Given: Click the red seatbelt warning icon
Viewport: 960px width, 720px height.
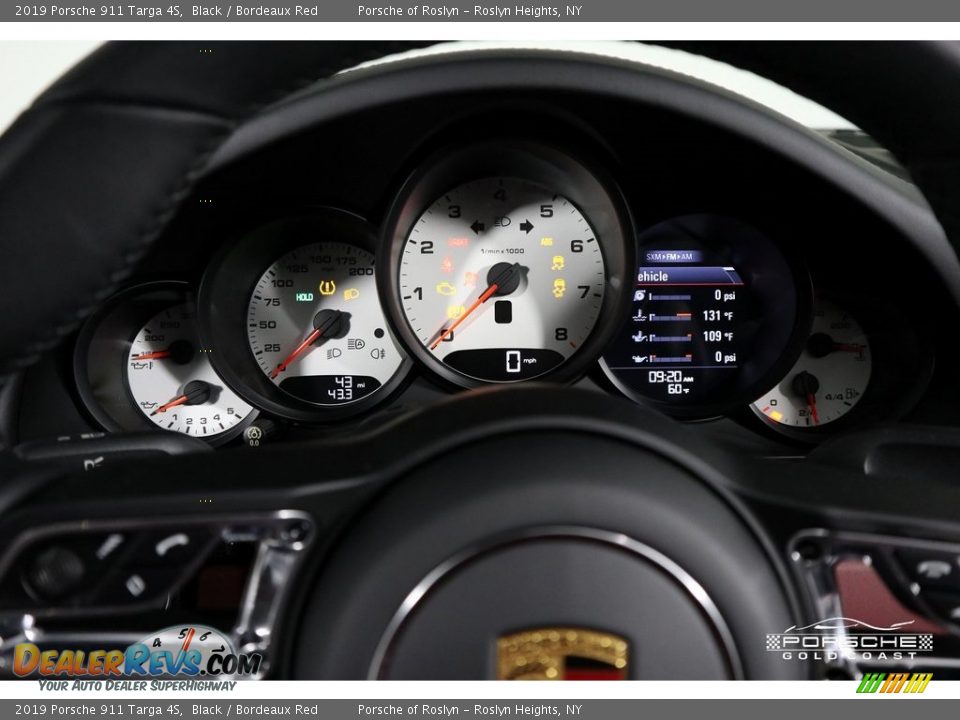Looking at the screenshot, I should (446, 265).
